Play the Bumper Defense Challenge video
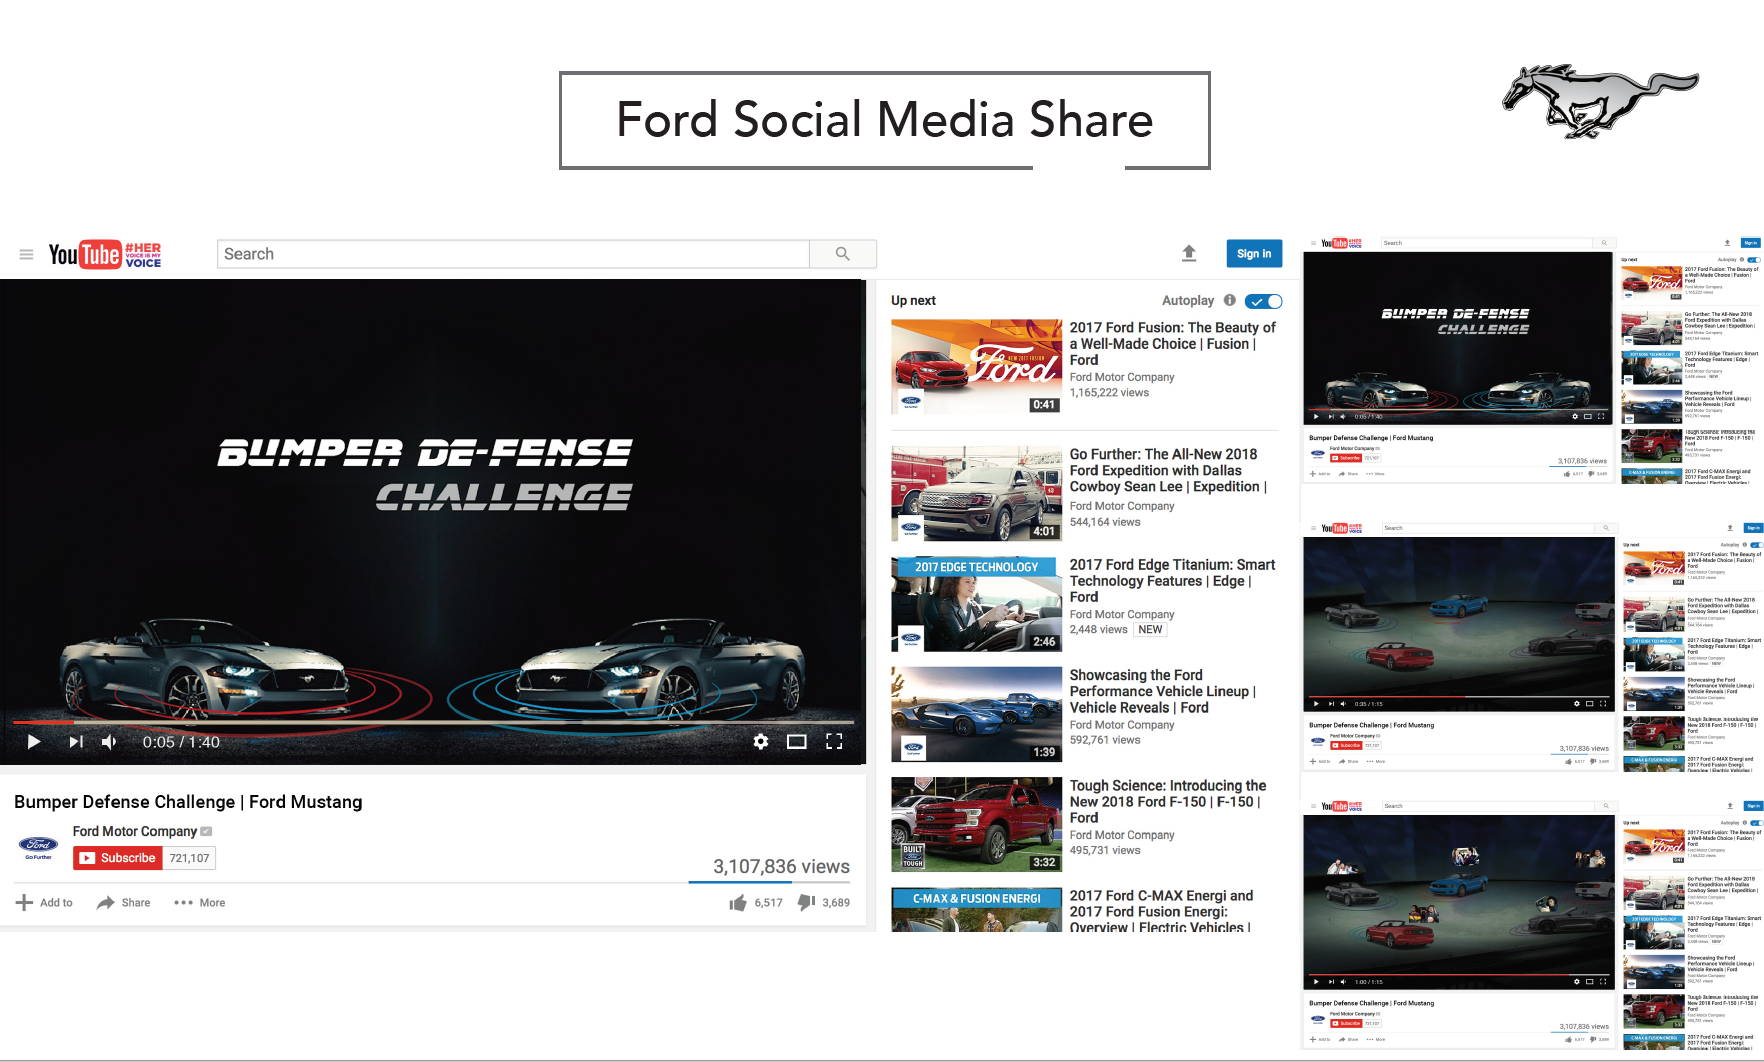Screen dimensions: 1764x1062 tap(34, 742)
